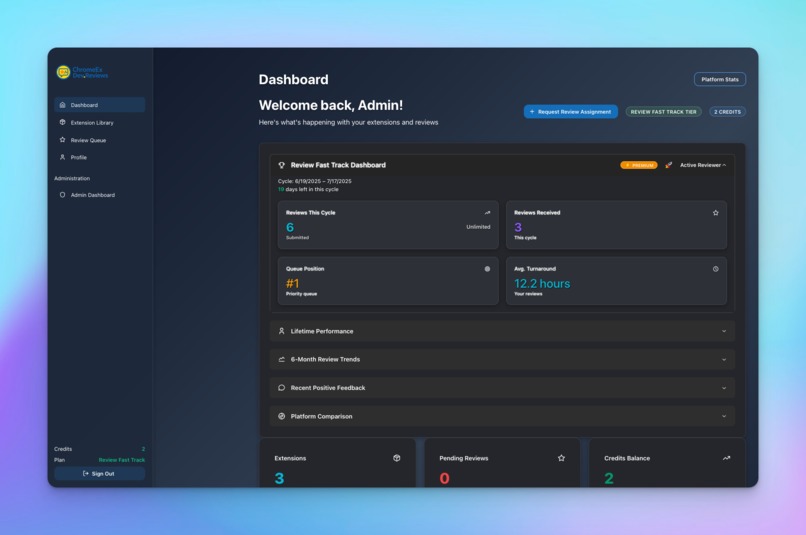The height and width of the screenshot is (535, 806).
Task: Click the dot icon in Queue Position card
Action: 487,269
